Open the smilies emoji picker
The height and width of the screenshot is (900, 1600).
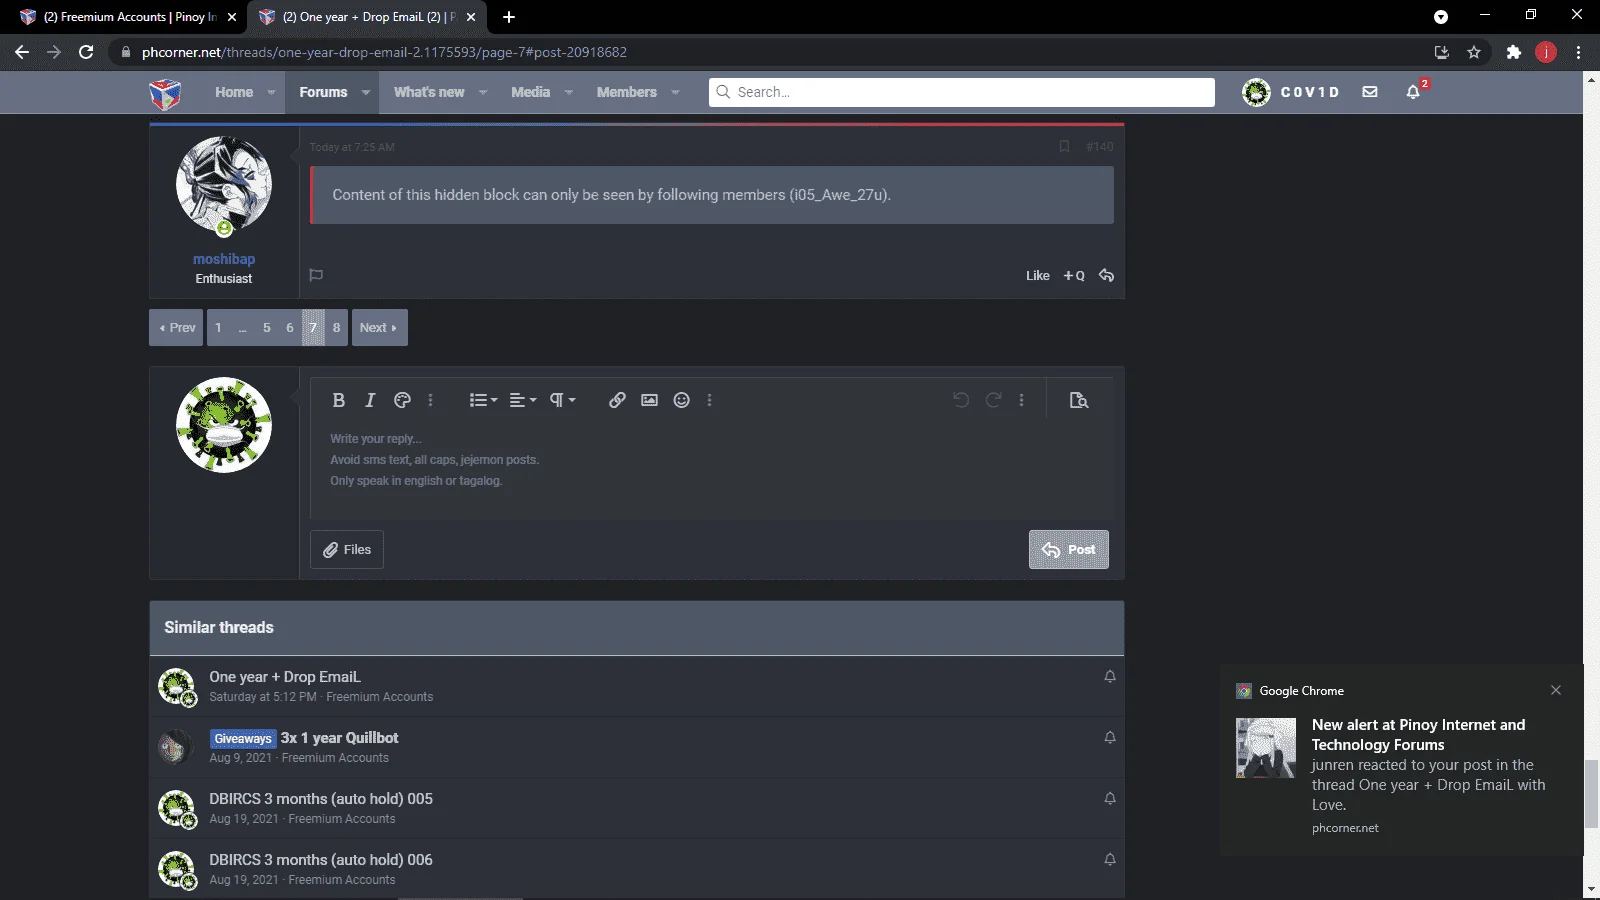[x=681, y=400]
